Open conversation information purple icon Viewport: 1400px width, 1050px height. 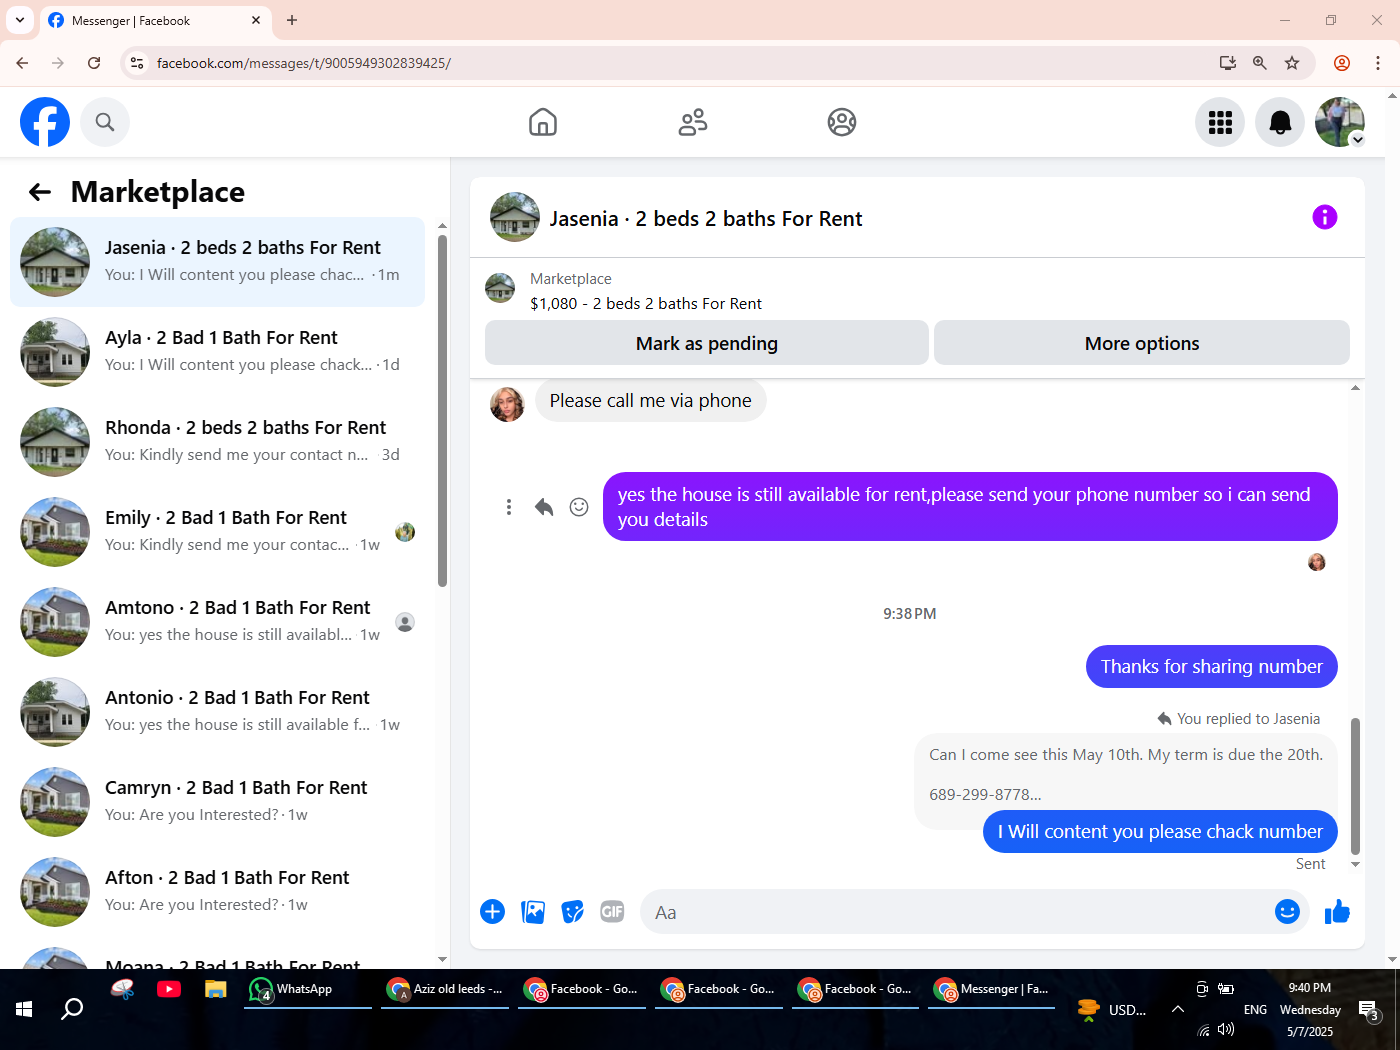[x=1325, y=217]
